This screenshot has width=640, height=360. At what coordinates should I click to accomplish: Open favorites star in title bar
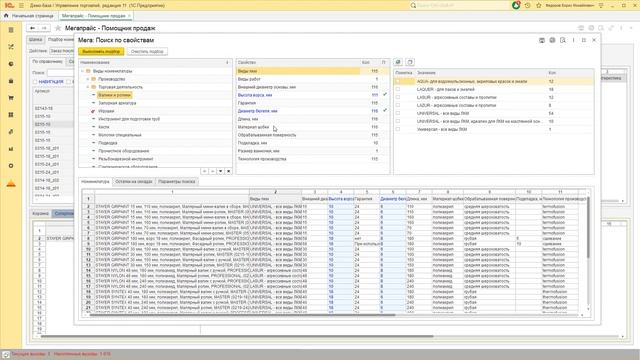(x=539, y=6)
